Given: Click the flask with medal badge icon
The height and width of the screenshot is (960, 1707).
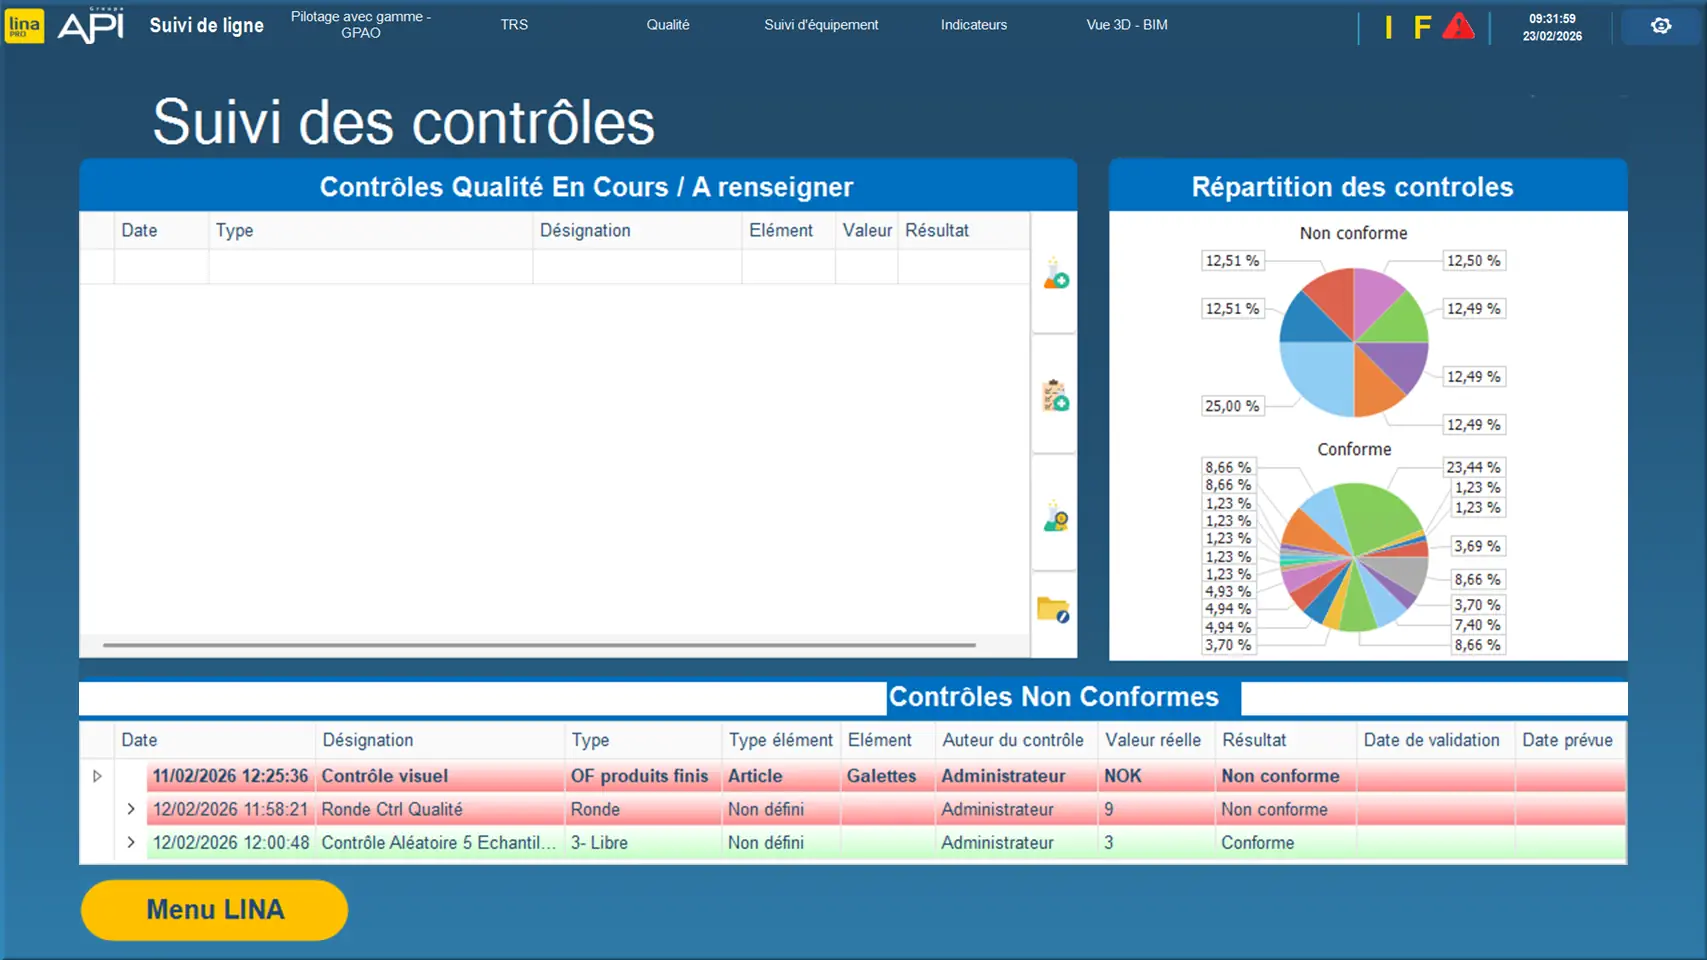Looking at the screenshot, I should (x=1055, y=517).
